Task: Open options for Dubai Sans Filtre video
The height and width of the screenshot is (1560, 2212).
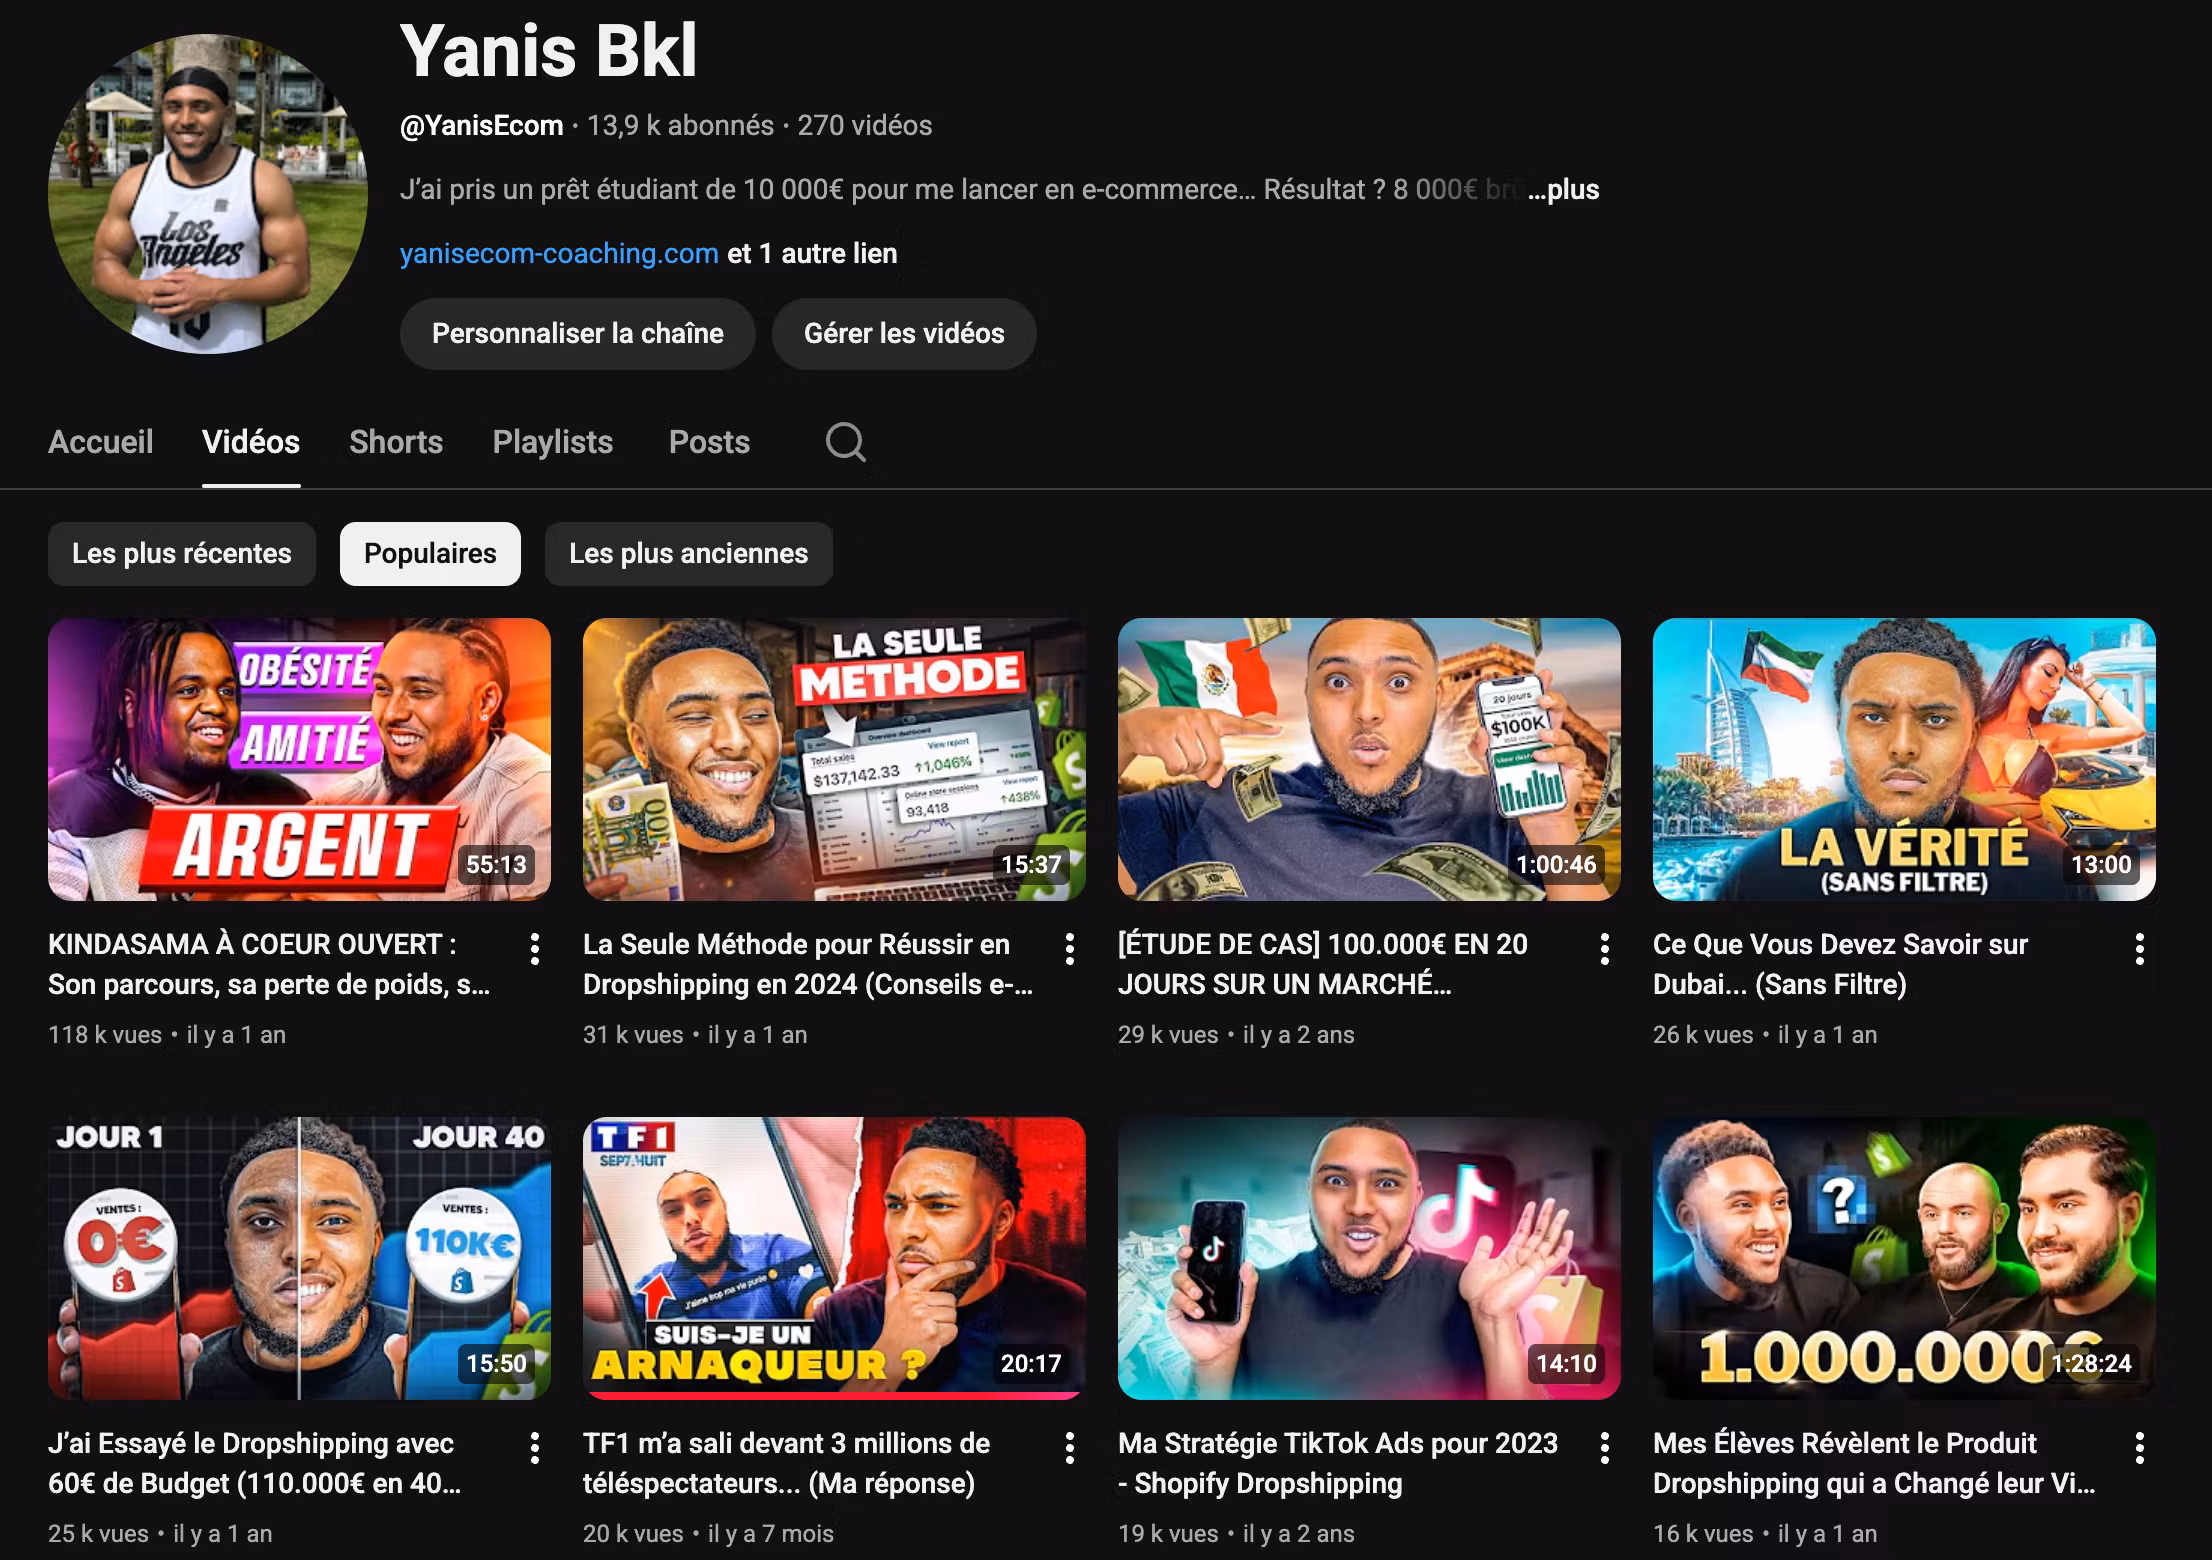Action: coord(2140,948)
